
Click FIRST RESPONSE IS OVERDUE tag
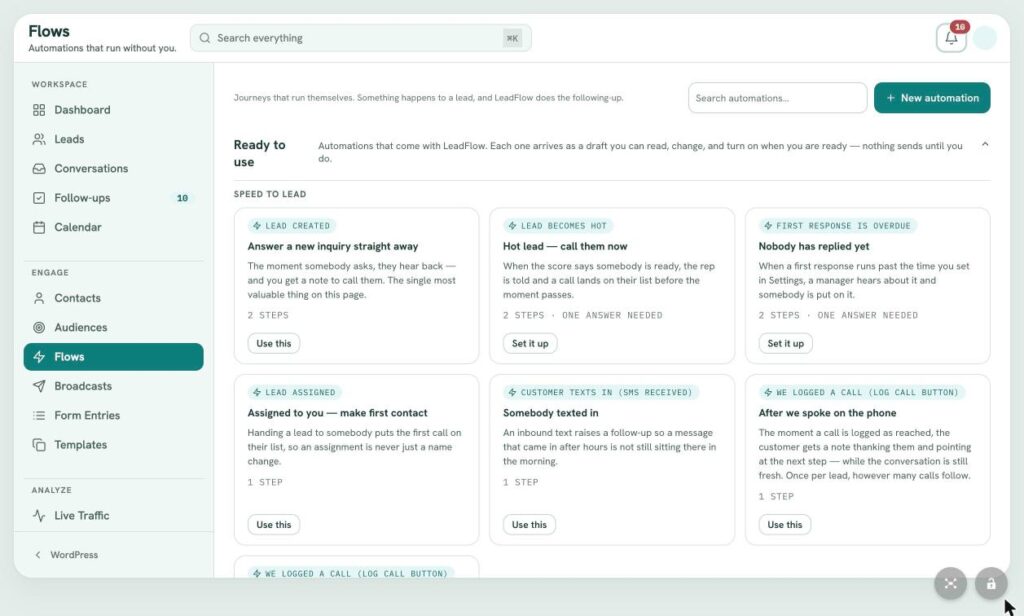tap(837, 226)
